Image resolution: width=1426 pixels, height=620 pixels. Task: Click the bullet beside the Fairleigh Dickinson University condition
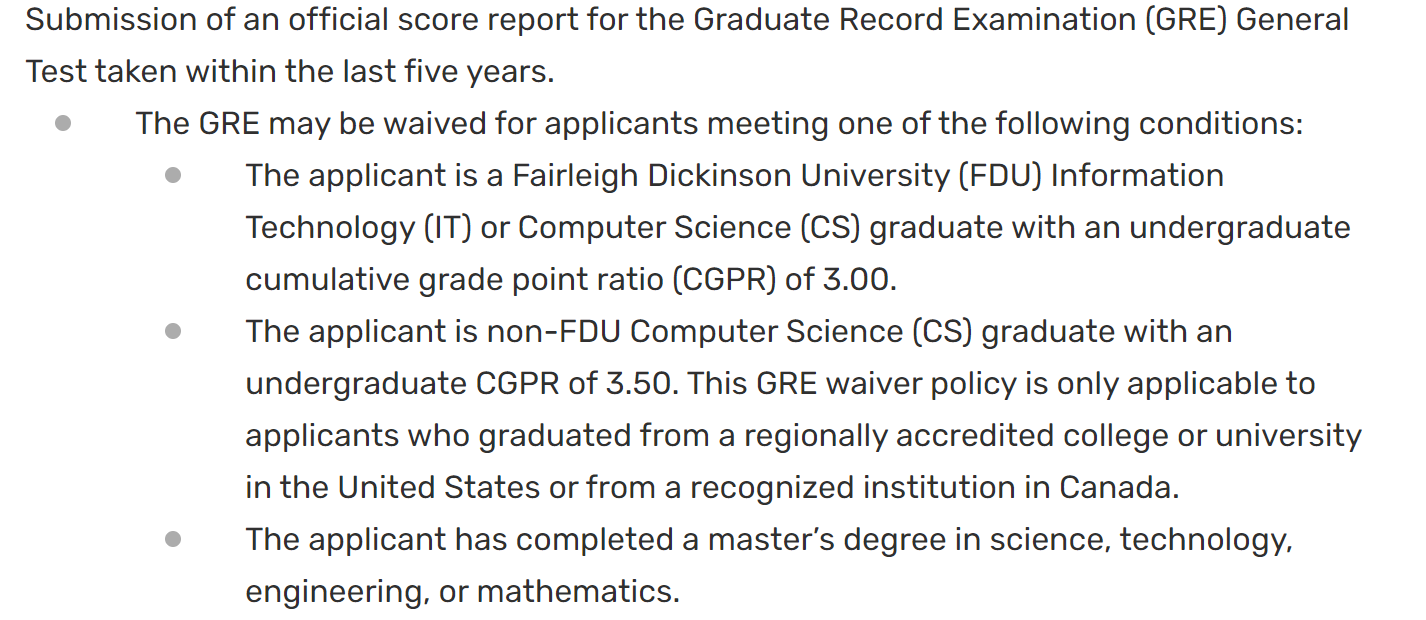pos(173,176)
